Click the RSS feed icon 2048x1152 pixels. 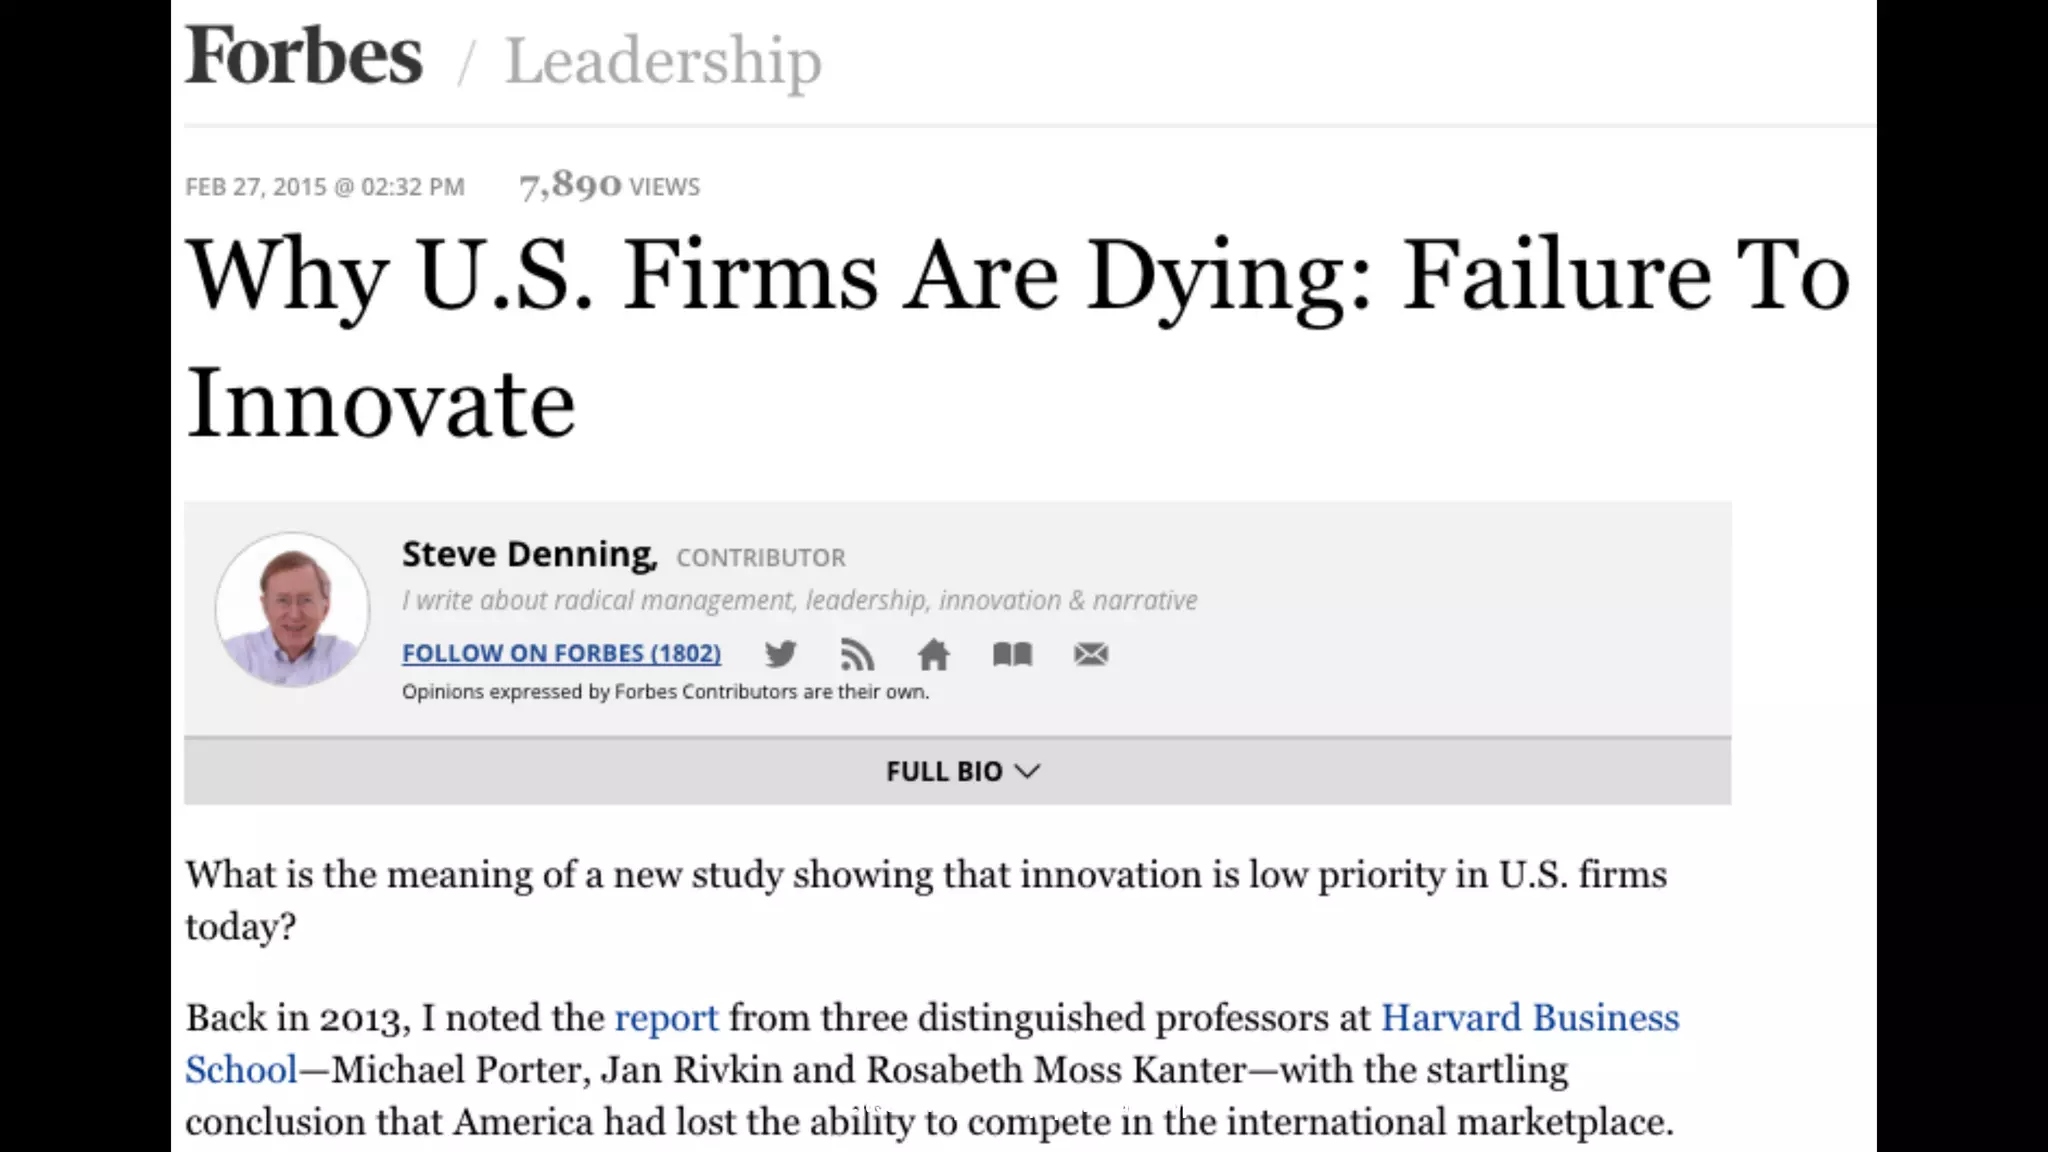[857, 655]
